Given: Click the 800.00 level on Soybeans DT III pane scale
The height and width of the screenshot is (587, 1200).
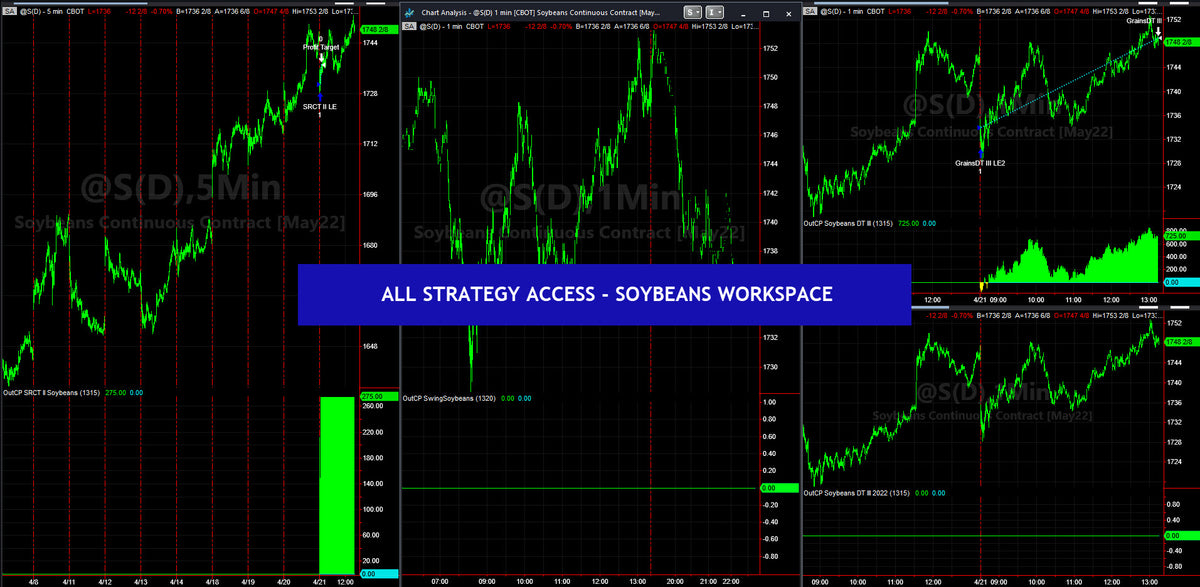Looking at the screenshot, I should pyautogui.click(x=1178, y=232).
